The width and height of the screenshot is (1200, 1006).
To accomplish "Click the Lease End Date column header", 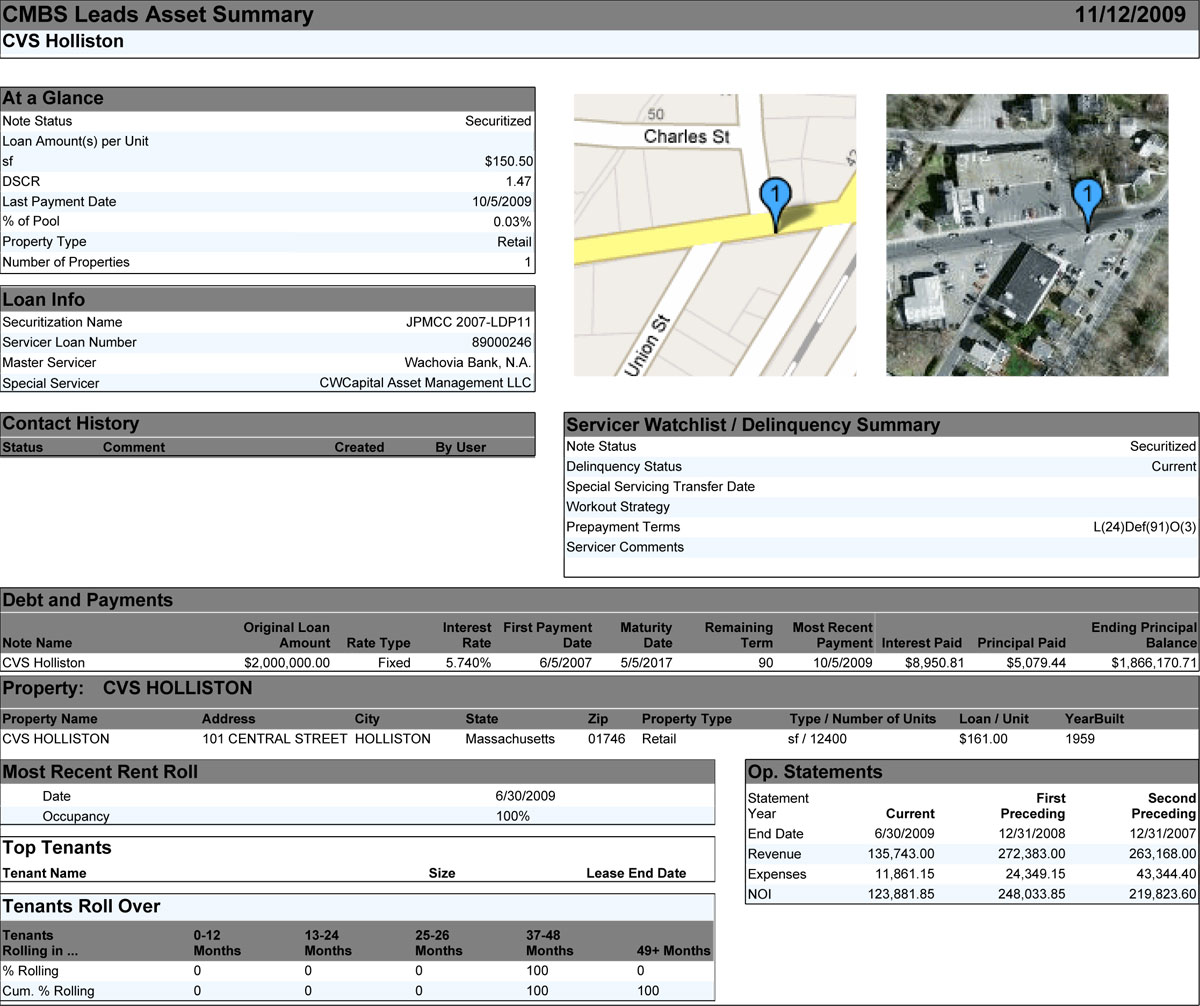I will click(x=636, y=873).
